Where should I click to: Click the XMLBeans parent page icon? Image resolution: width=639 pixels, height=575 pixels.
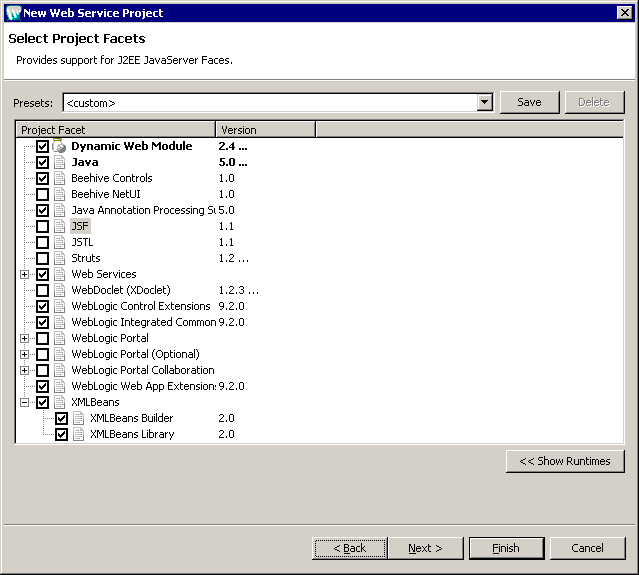pos(59,402)
